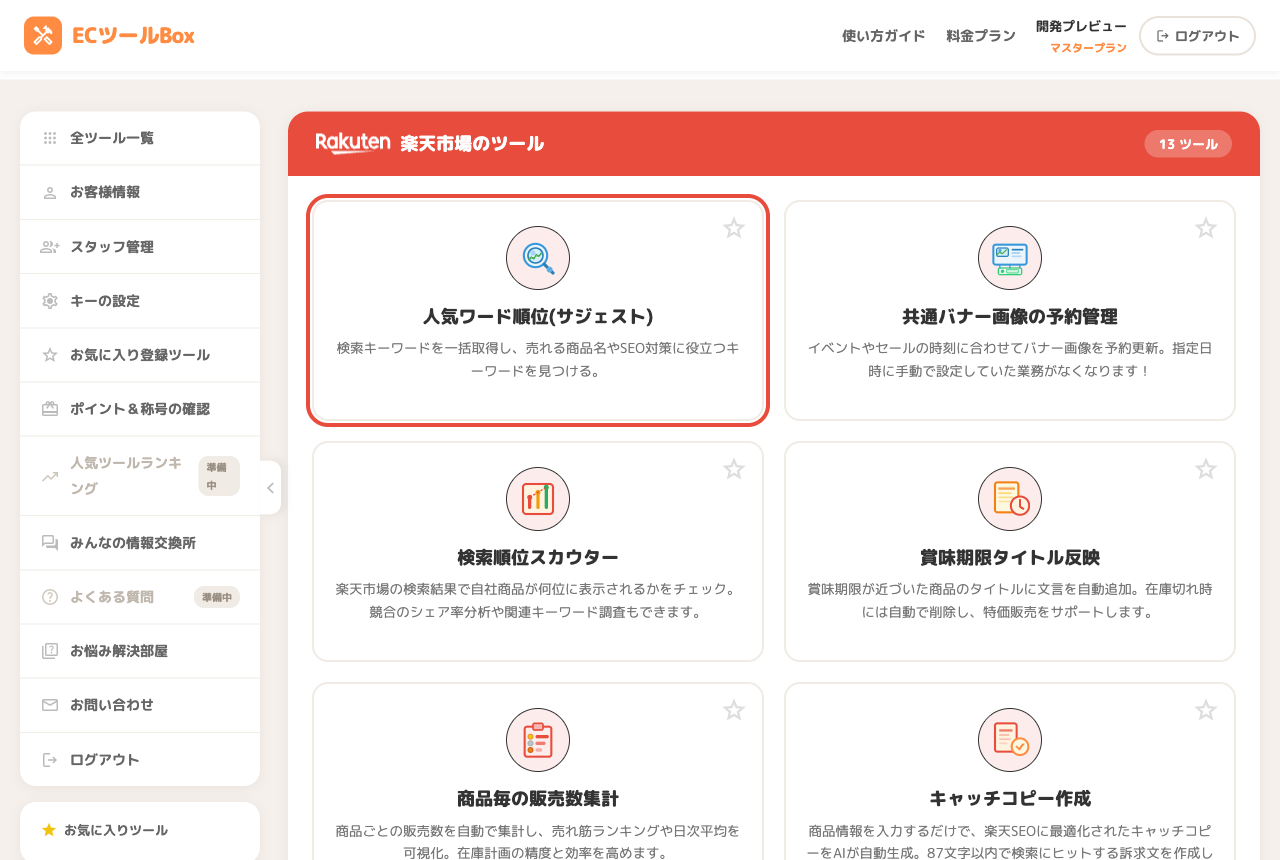The width and height of the screenshot is (1280, 860).
Task: Click the exit icon beside sidebar ログアウト
Action: pyautogui.click(x=50, y=760)
